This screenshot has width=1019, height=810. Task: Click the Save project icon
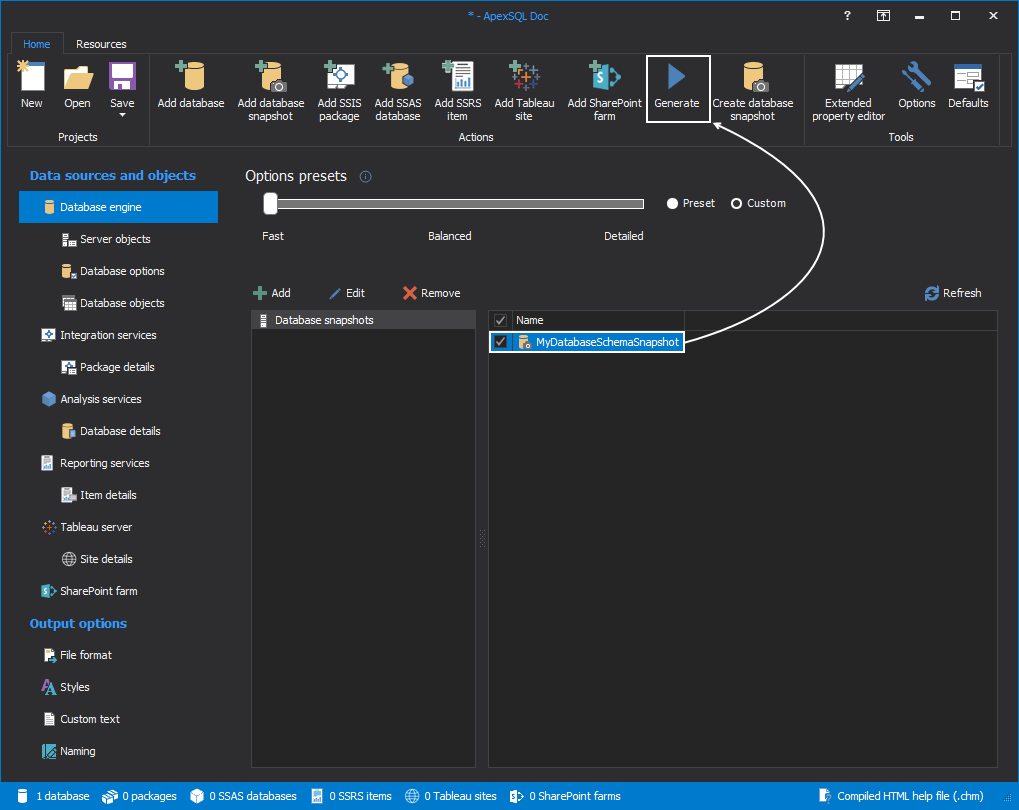[122, 77]
